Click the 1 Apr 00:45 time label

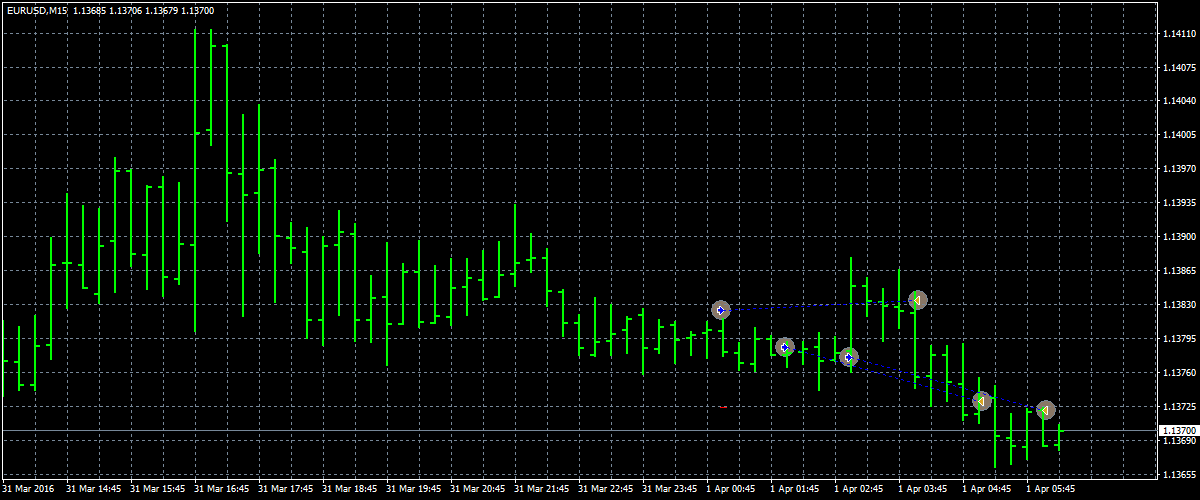pyautogui.click(x=731, y=490)
